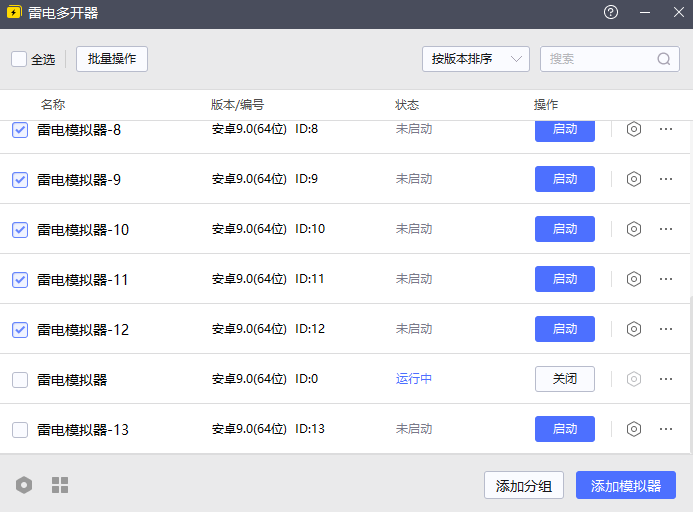Open settings for 雷电模拟器-9
693x512 pixels.
tap(633, 179)
